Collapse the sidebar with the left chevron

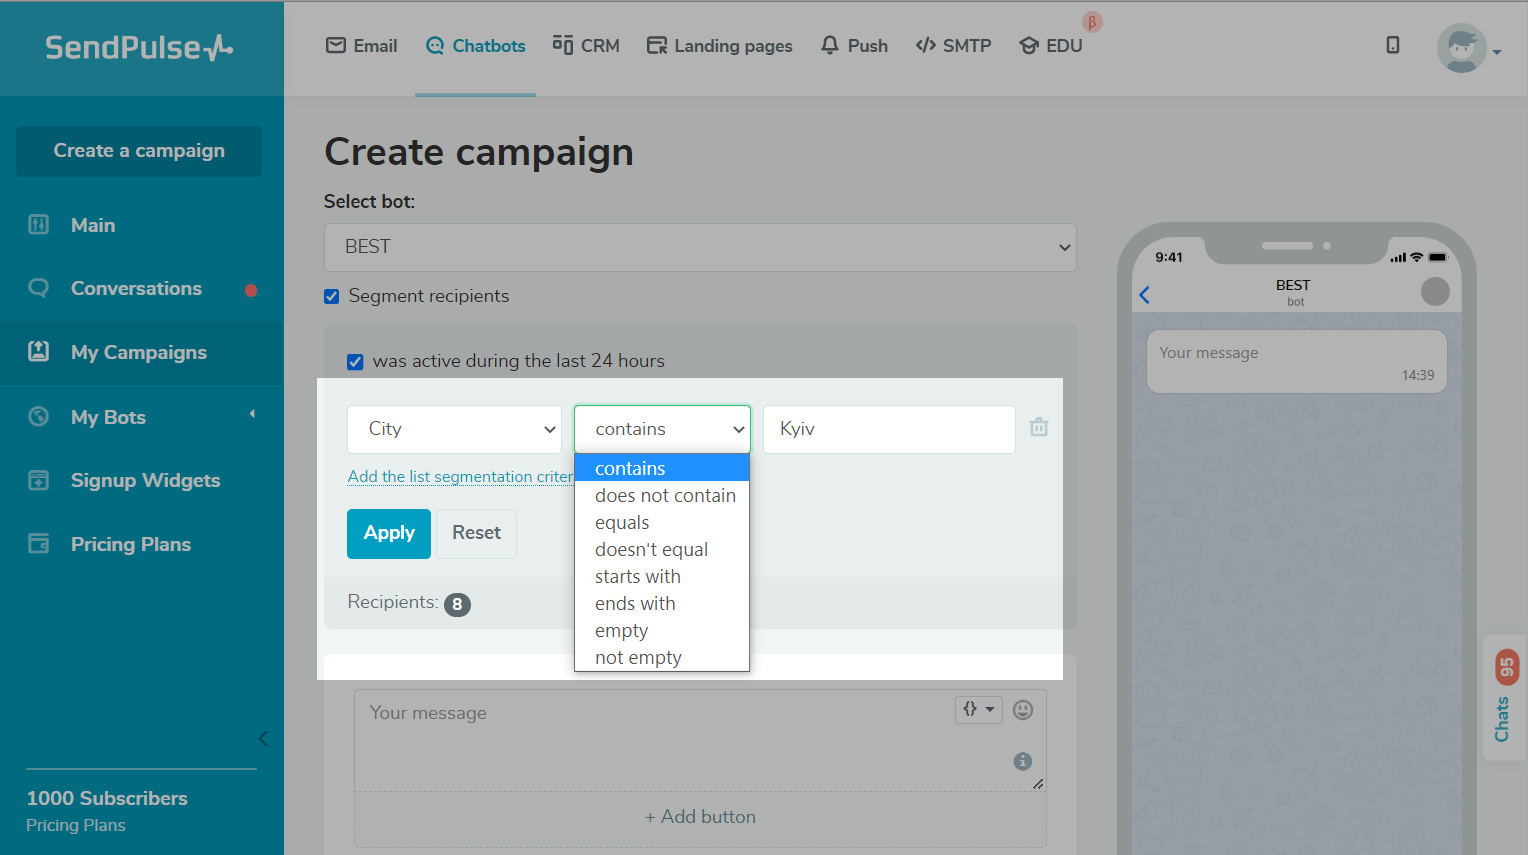263,739
